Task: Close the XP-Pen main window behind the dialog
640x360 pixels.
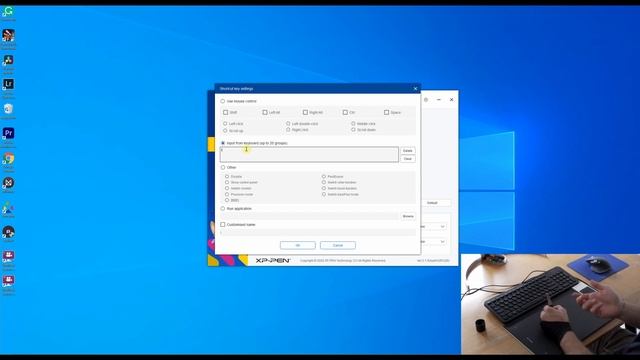Action: point(451,100)
